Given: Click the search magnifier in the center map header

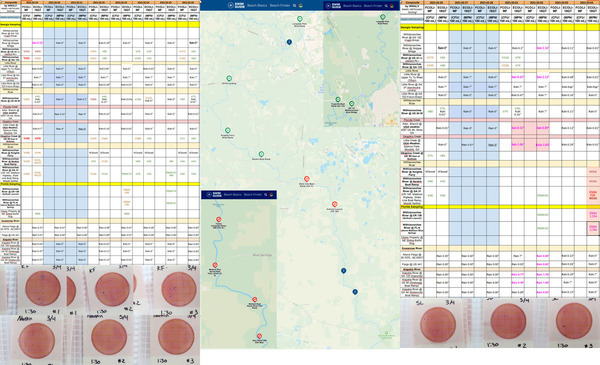Looking at the screenshot, I should tap(294, 6).
